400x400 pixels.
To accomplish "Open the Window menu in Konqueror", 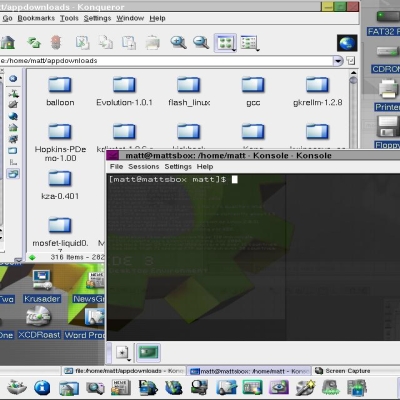I will pos(130,18).
